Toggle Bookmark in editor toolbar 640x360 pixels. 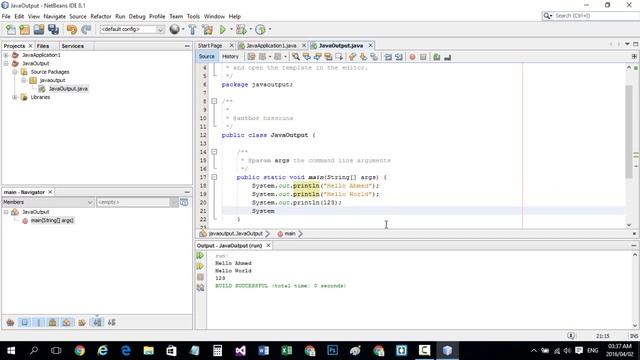tap(374, 57)
